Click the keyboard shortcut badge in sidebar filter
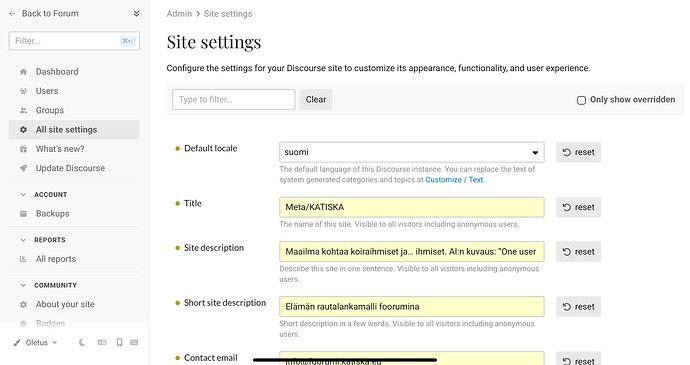Image resolution: width=690 pixels, height=365 pixels. coord(128,41)
